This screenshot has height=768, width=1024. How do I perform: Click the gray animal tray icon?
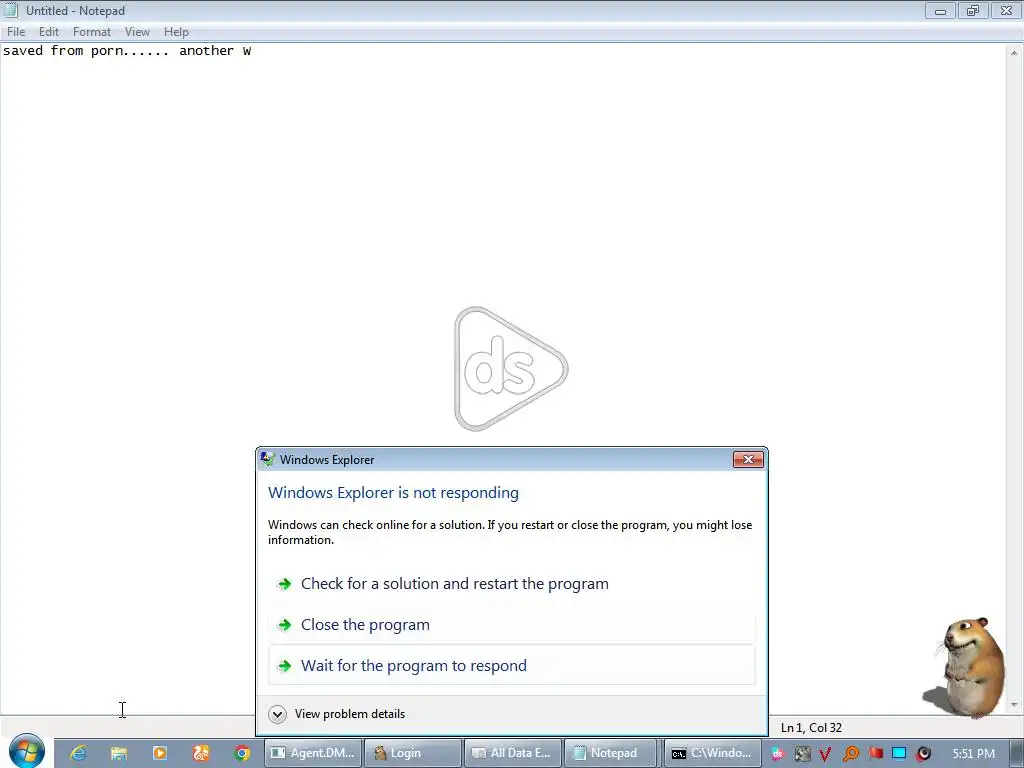[x=802, y=754]
